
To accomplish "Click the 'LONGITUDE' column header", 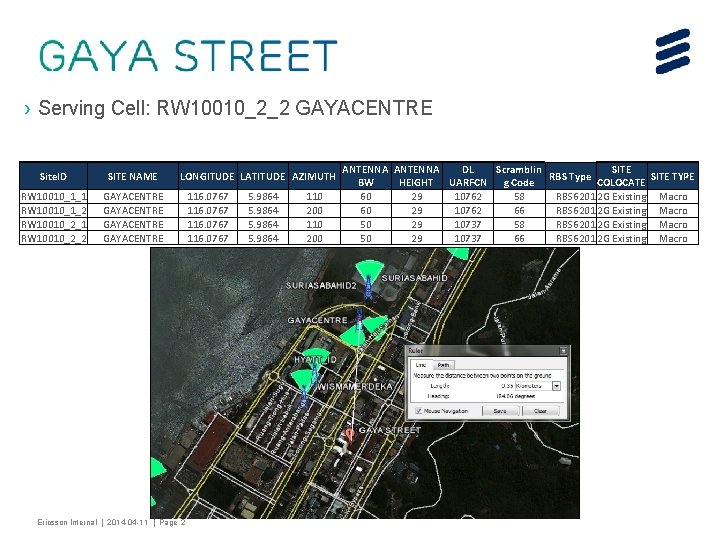I will [x=208, y=176].
